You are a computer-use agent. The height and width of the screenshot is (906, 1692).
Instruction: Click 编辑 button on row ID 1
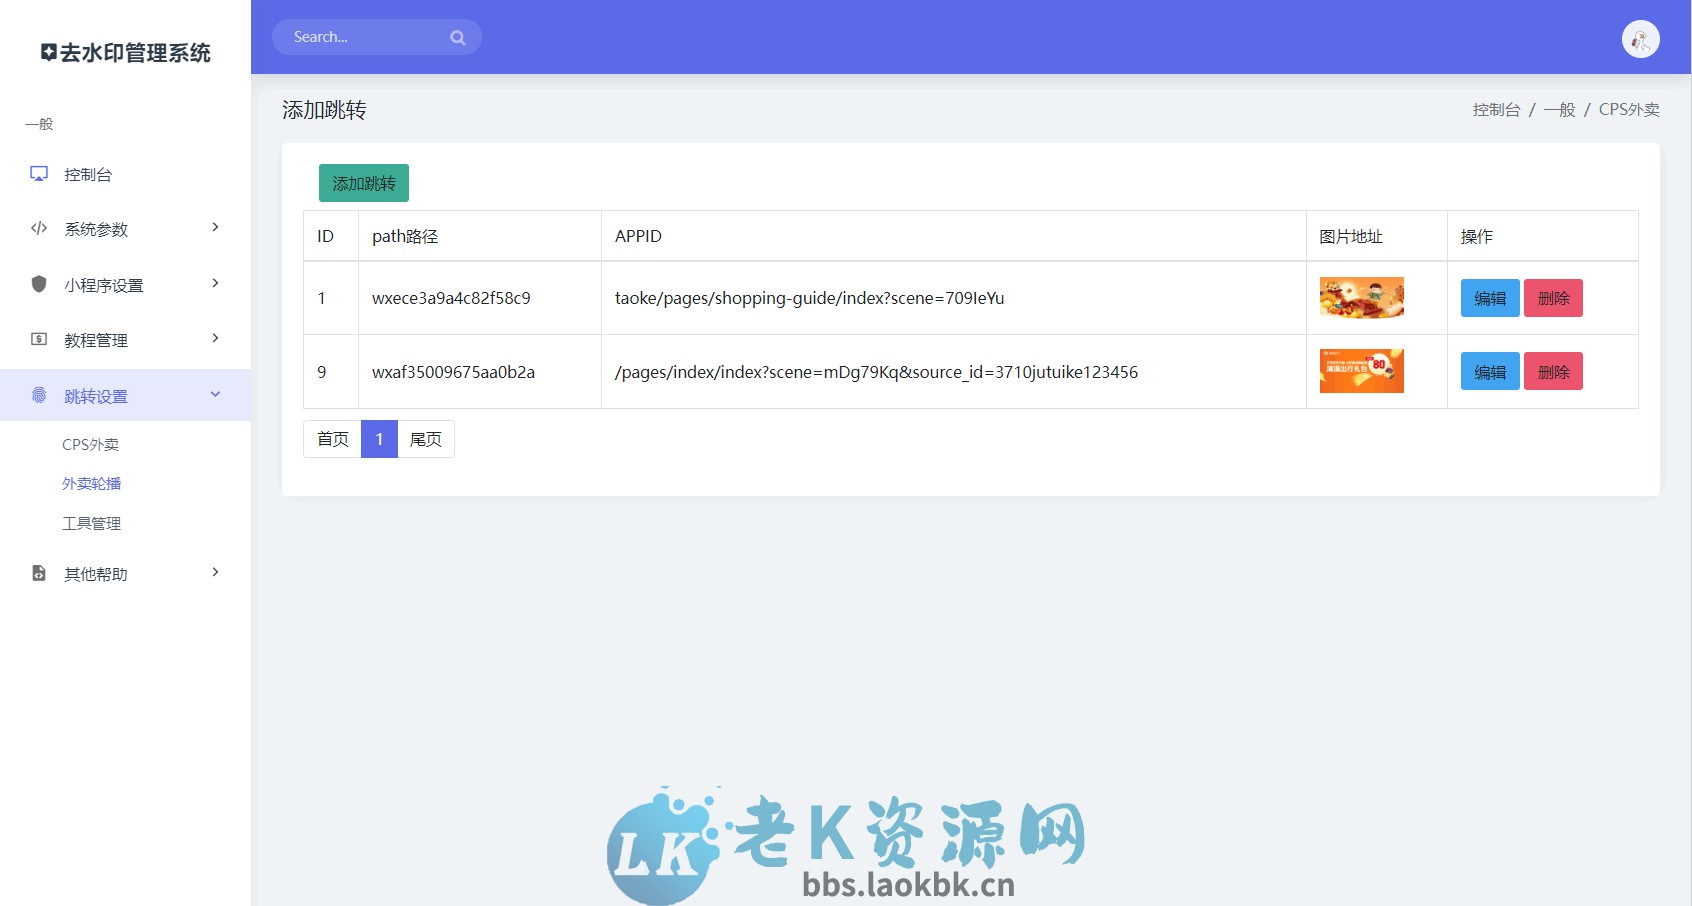pos(1489,298)
